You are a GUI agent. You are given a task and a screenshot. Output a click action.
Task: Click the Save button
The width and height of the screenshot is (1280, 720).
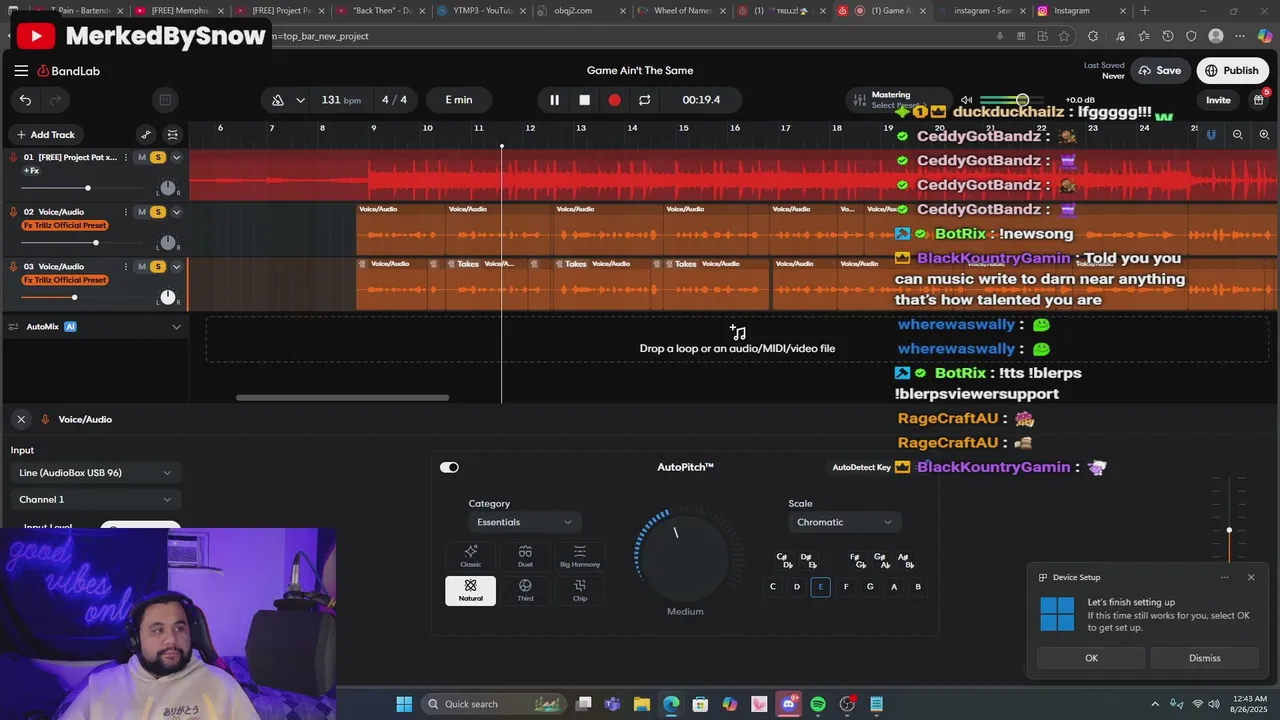[1159, 71]
